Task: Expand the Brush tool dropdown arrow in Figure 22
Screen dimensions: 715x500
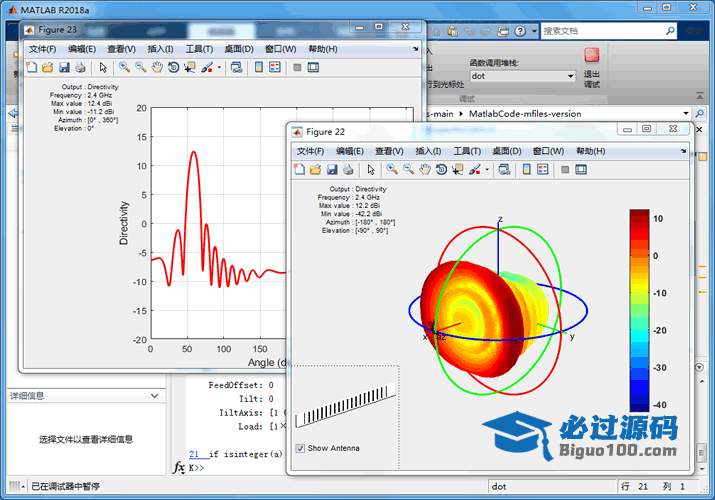Action: [487, 169]
